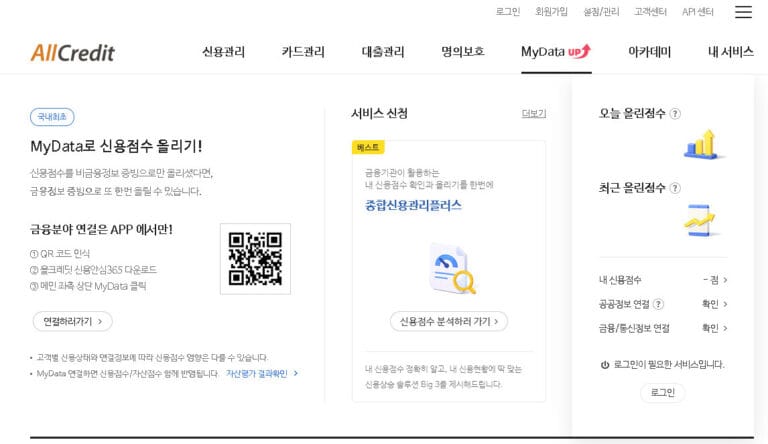Click 신용점수 분석하러 가기 button
Viewport: 768px width, 444px height.
click(449, 321)
